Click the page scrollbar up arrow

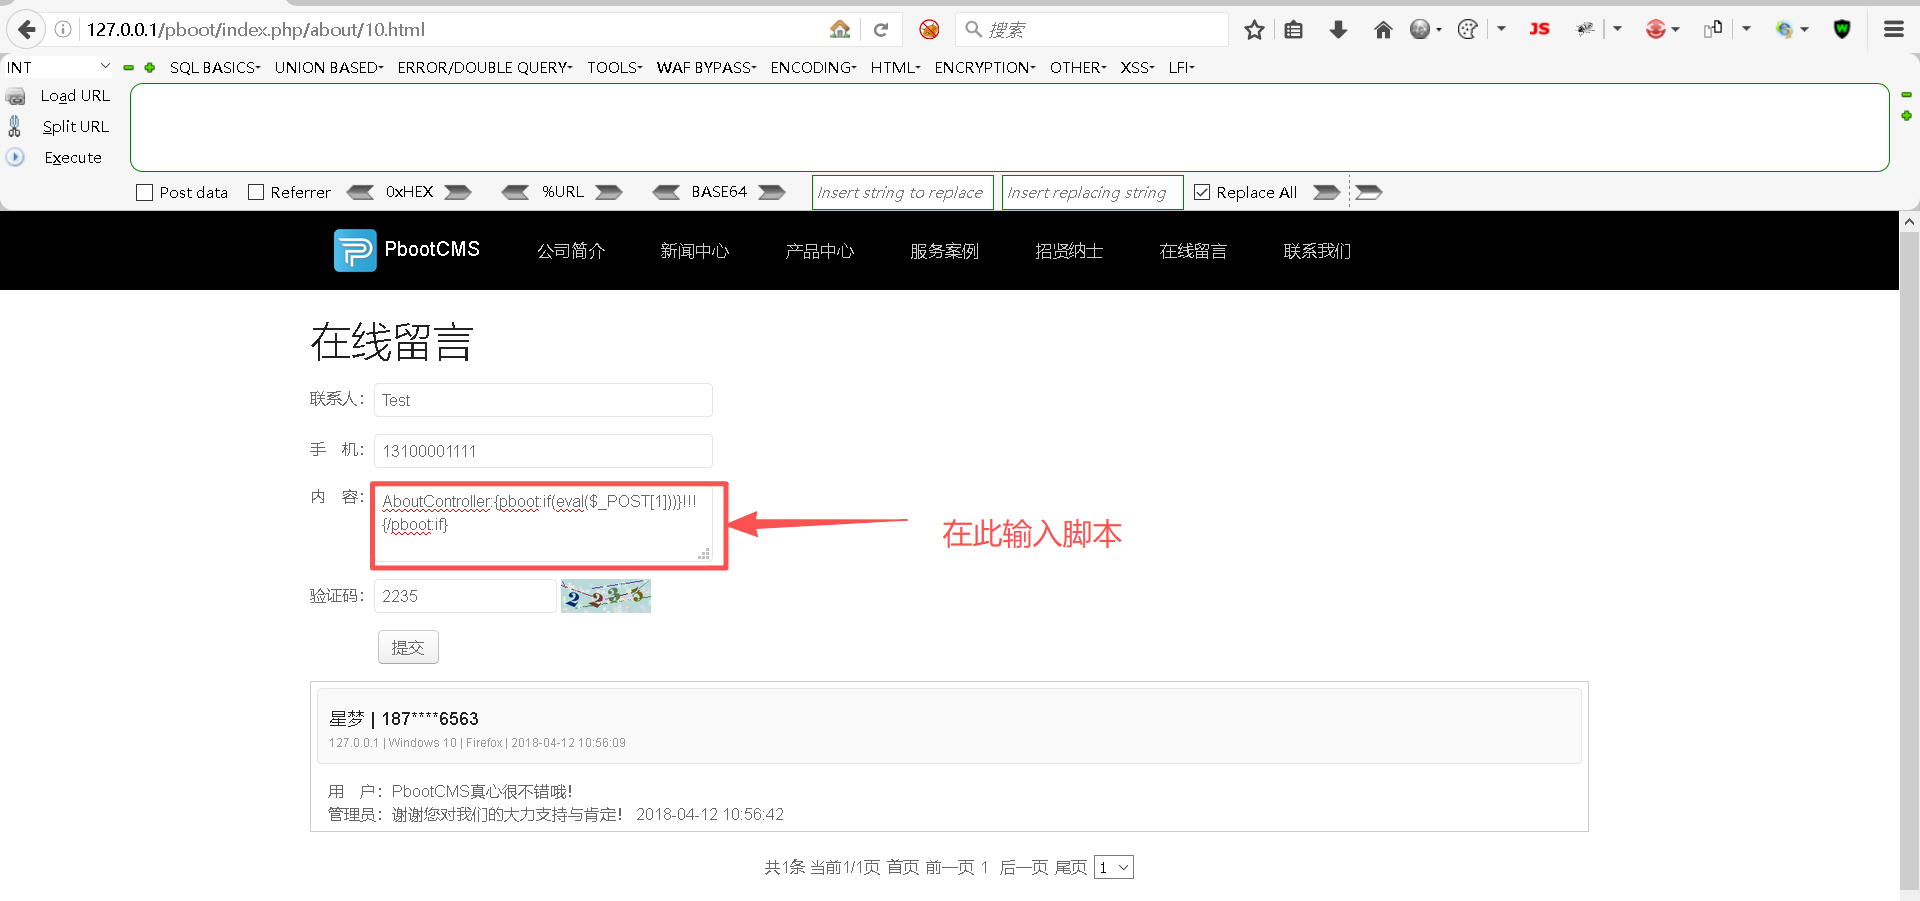[1909, 222]
